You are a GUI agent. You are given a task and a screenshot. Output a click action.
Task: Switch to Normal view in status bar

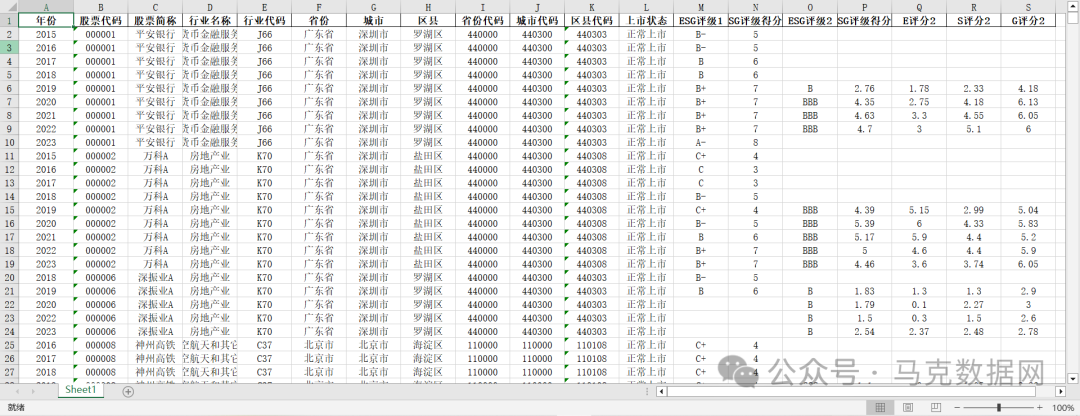click(x=880, y=408)
